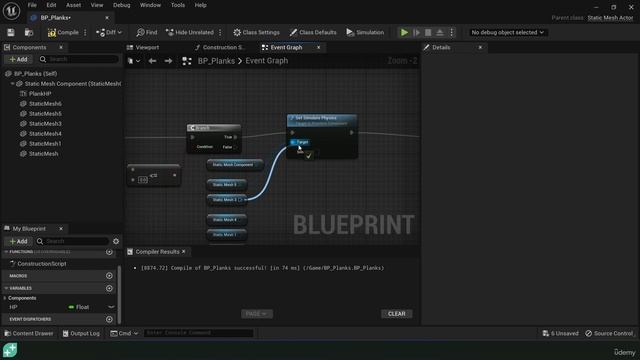Open the Diff dropdown
Viewport: 640px width, 360px height.
tap(109, 32)
